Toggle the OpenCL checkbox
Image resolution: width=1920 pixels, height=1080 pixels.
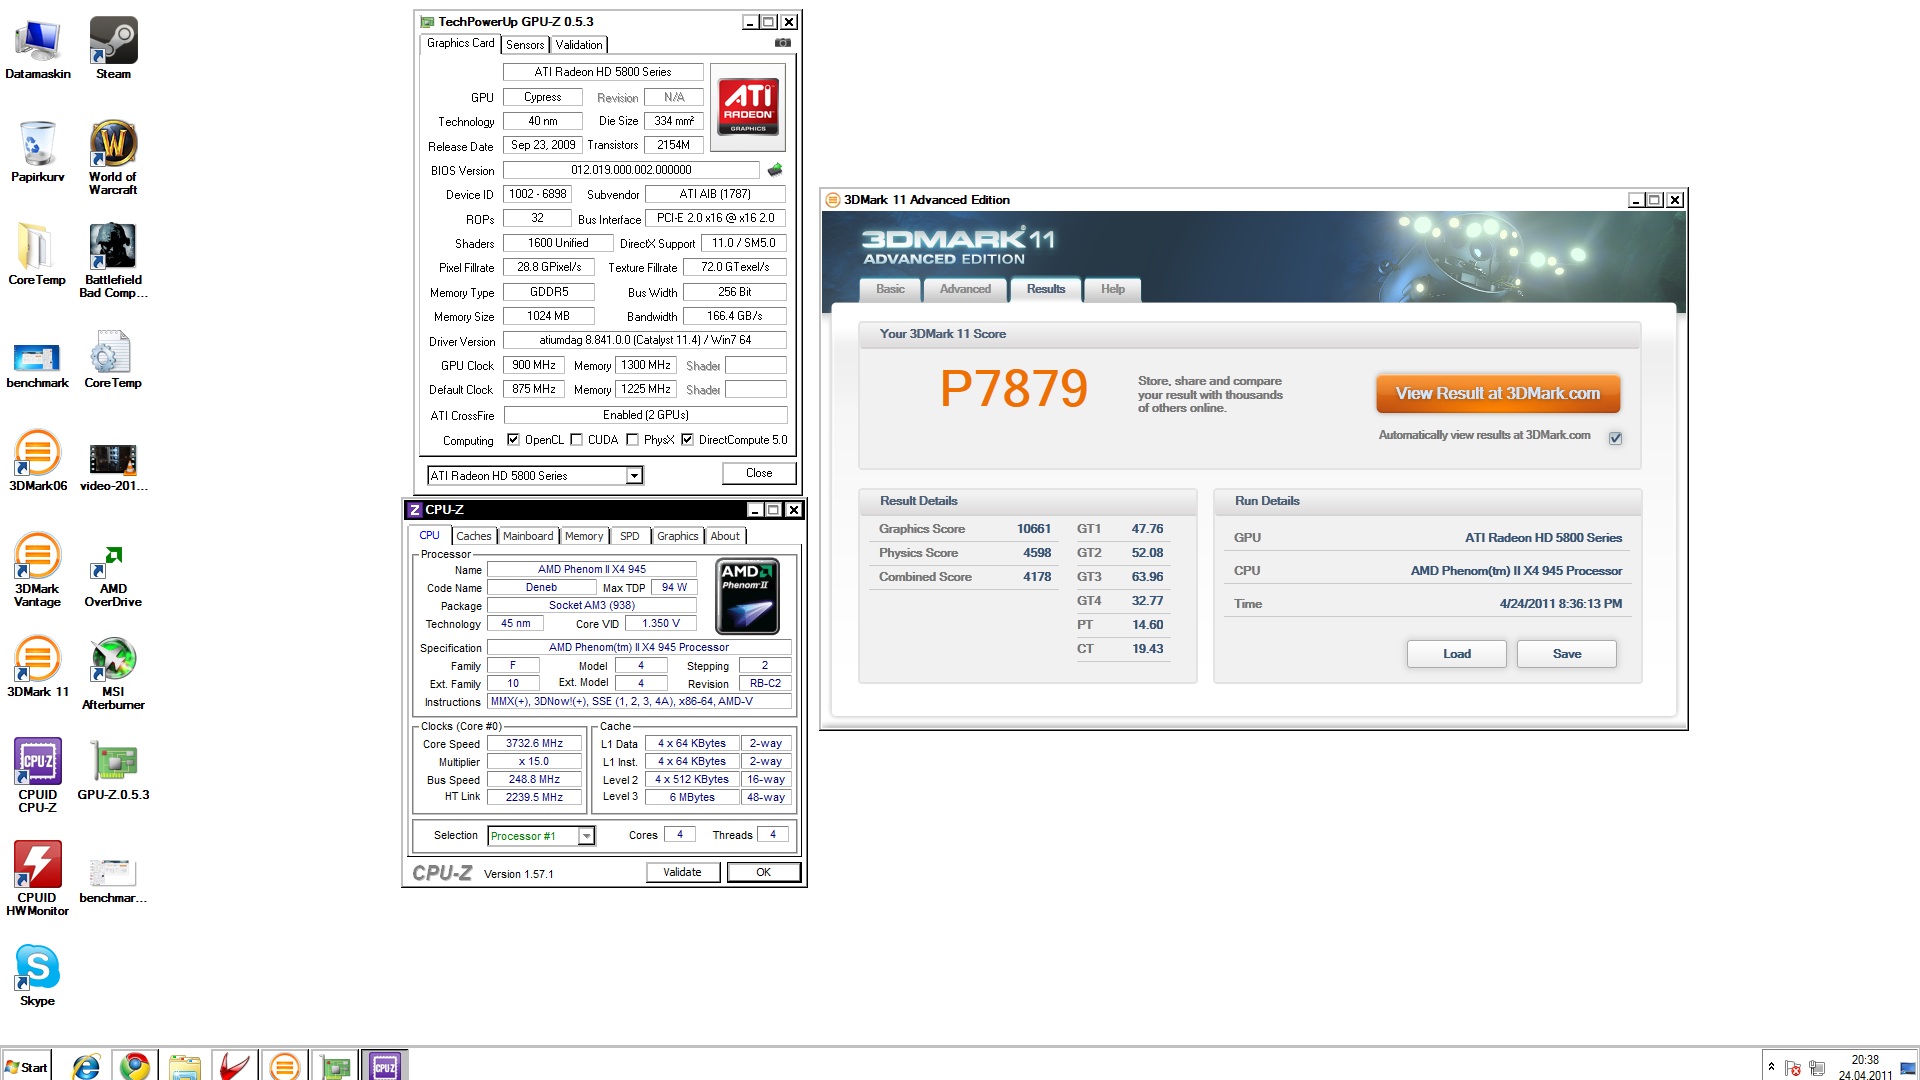[513, 440]
